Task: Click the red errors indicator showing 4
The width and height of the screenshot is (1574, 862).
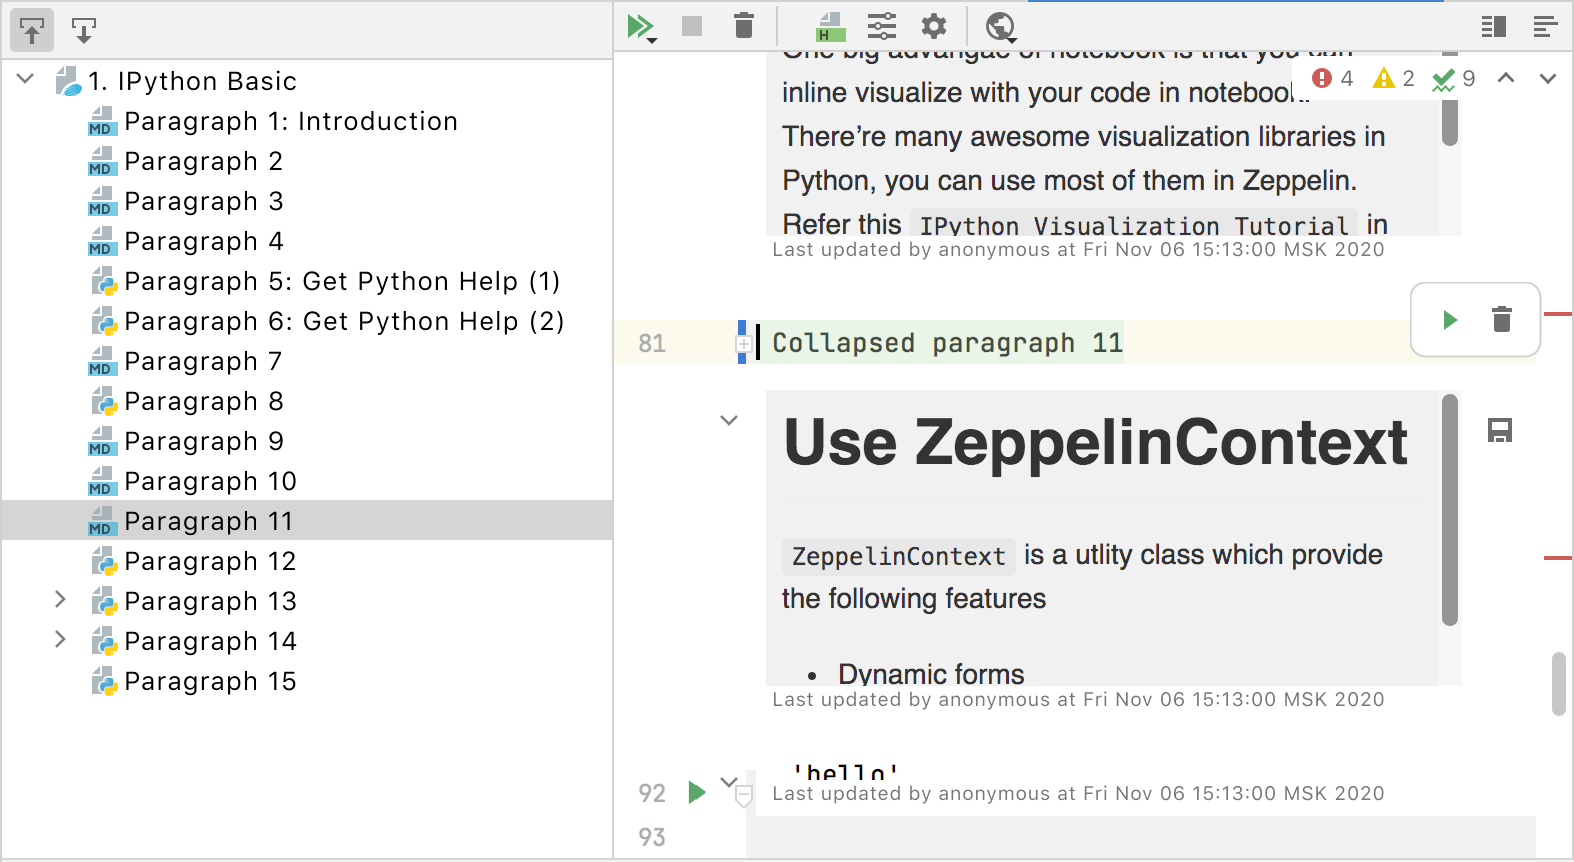Action: pyautogui.click(x=1333, y=78)
